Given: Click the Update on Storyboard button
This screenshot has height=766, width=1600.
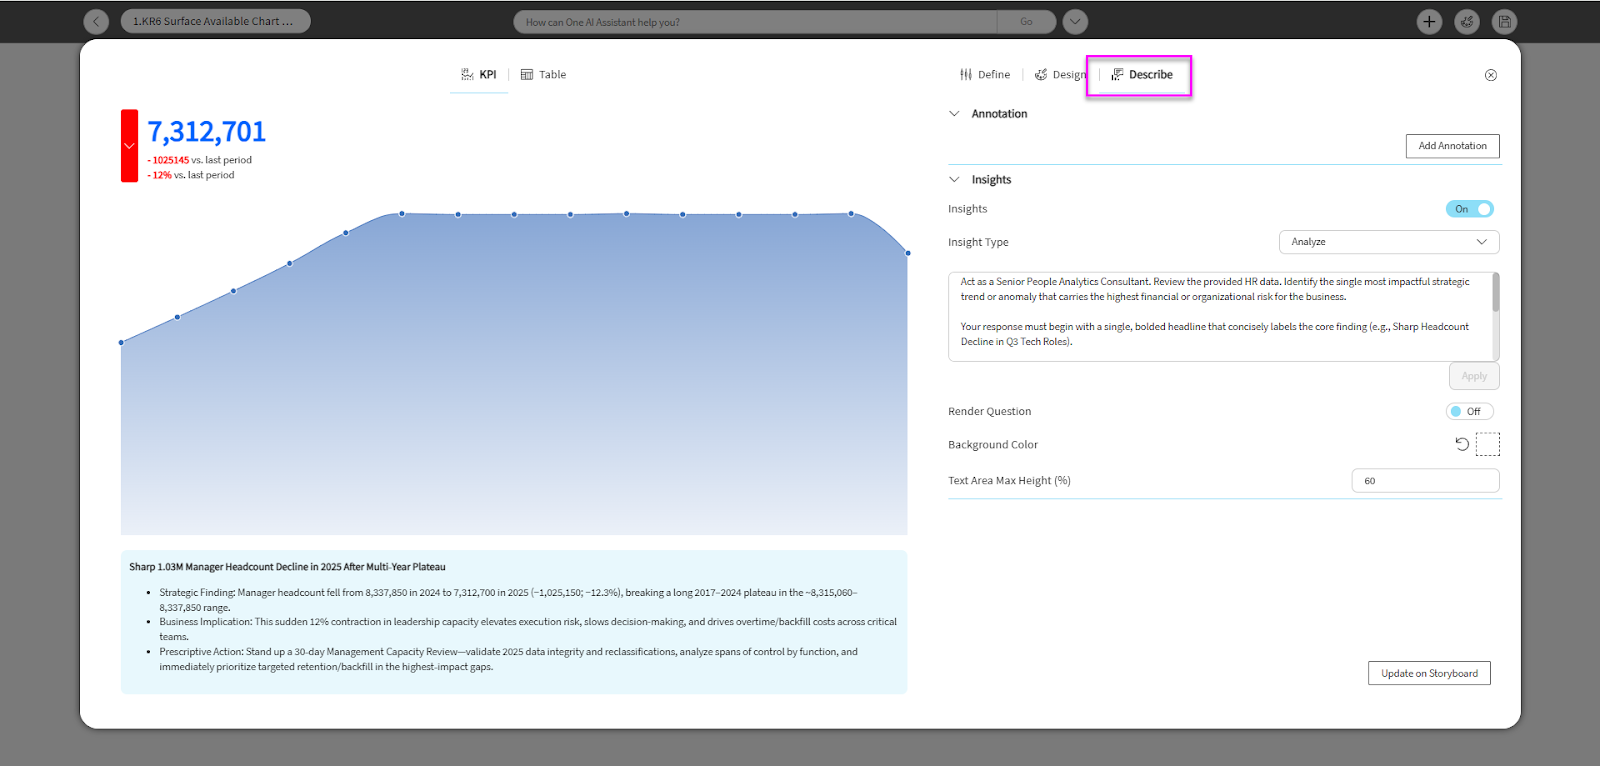Looking at the screenshot, I should point(1429,673).
